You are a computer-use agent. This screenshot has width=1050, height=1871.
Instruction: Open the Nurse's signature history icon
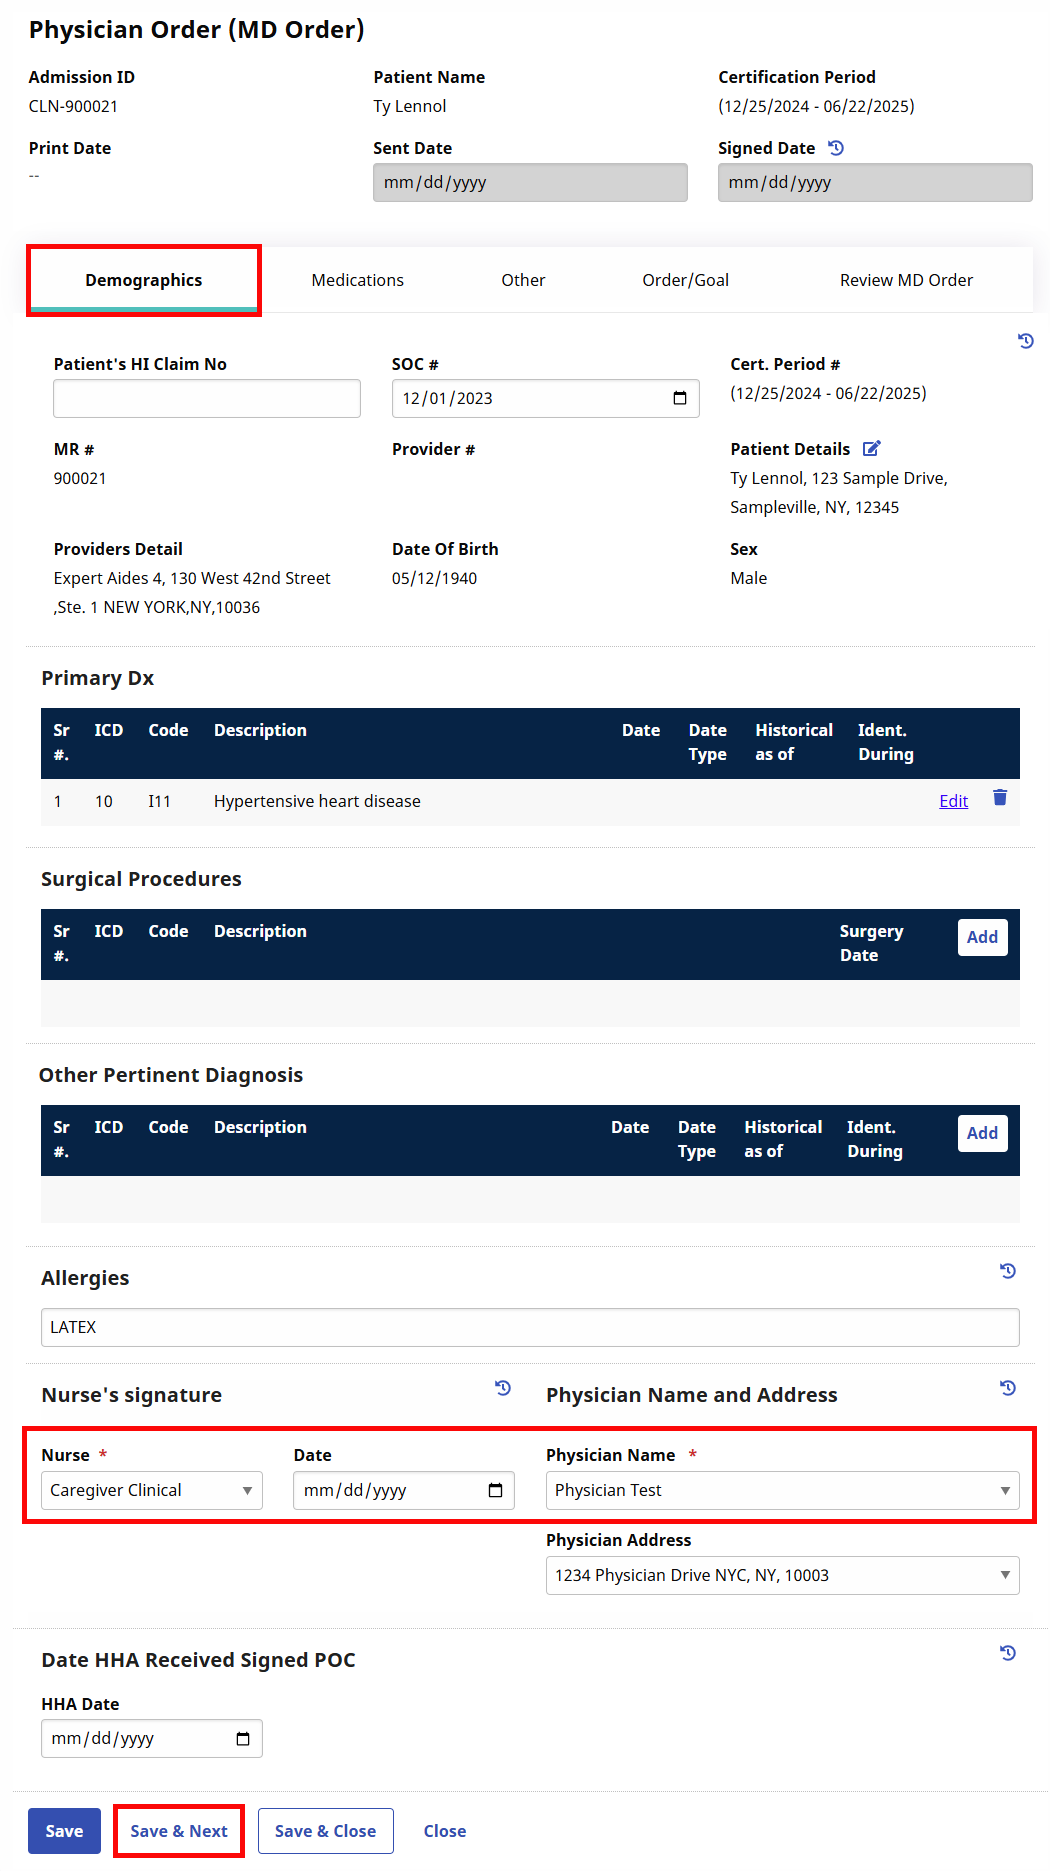[x=502, y=1388]
